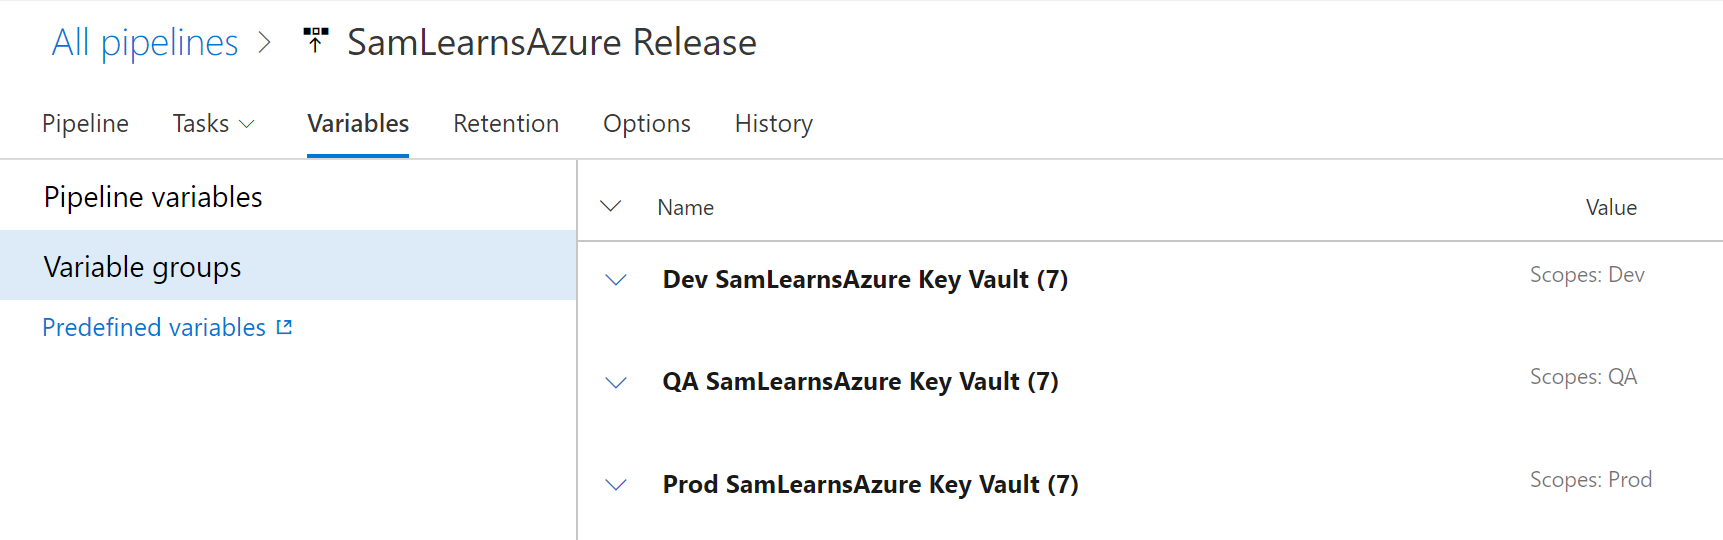Switch to the Pipeline tab

coord(85,124)
